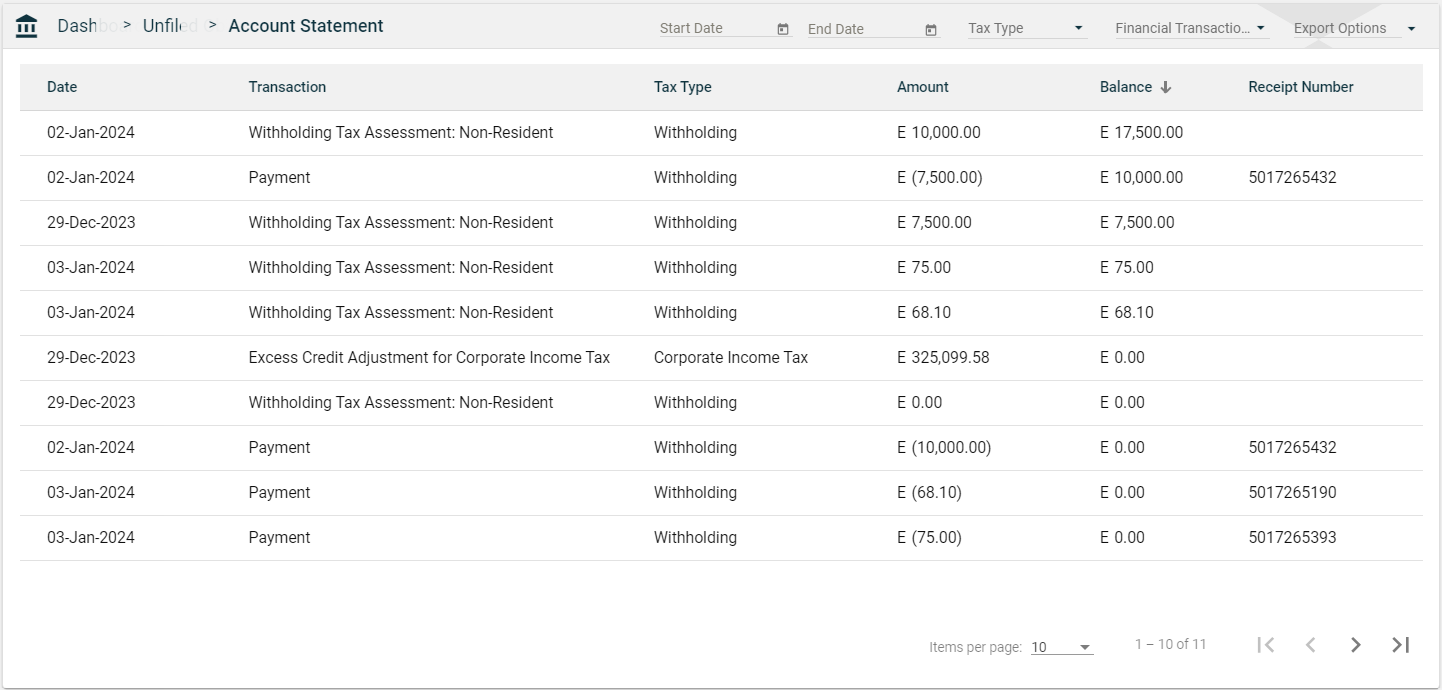
Task: Click into the Start Date field
Action: point(715,28)
